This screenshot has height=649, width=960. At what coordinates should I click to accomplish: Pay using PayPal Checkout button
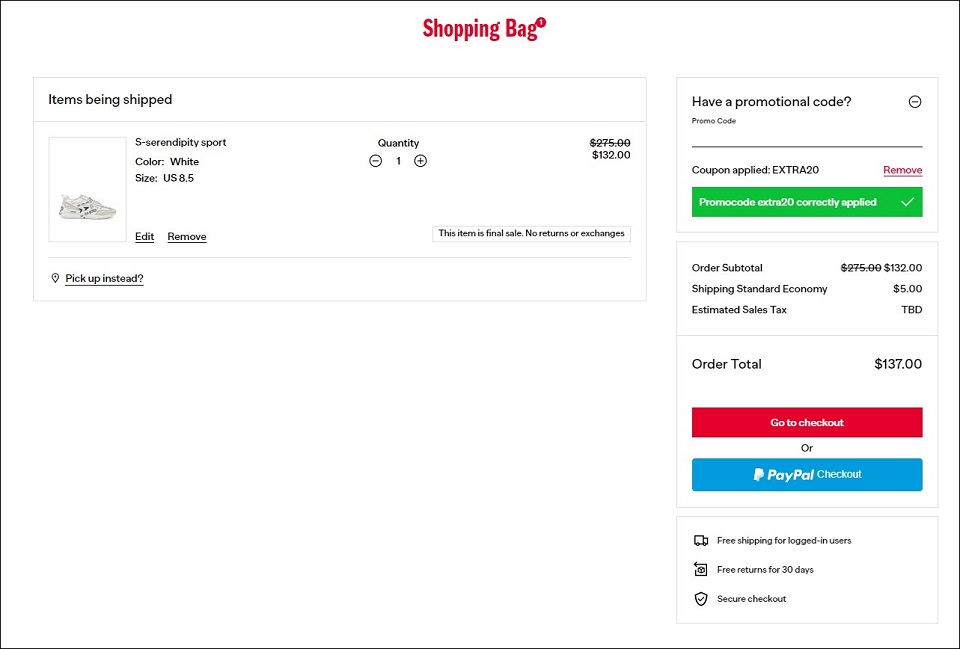pos(807,475)
